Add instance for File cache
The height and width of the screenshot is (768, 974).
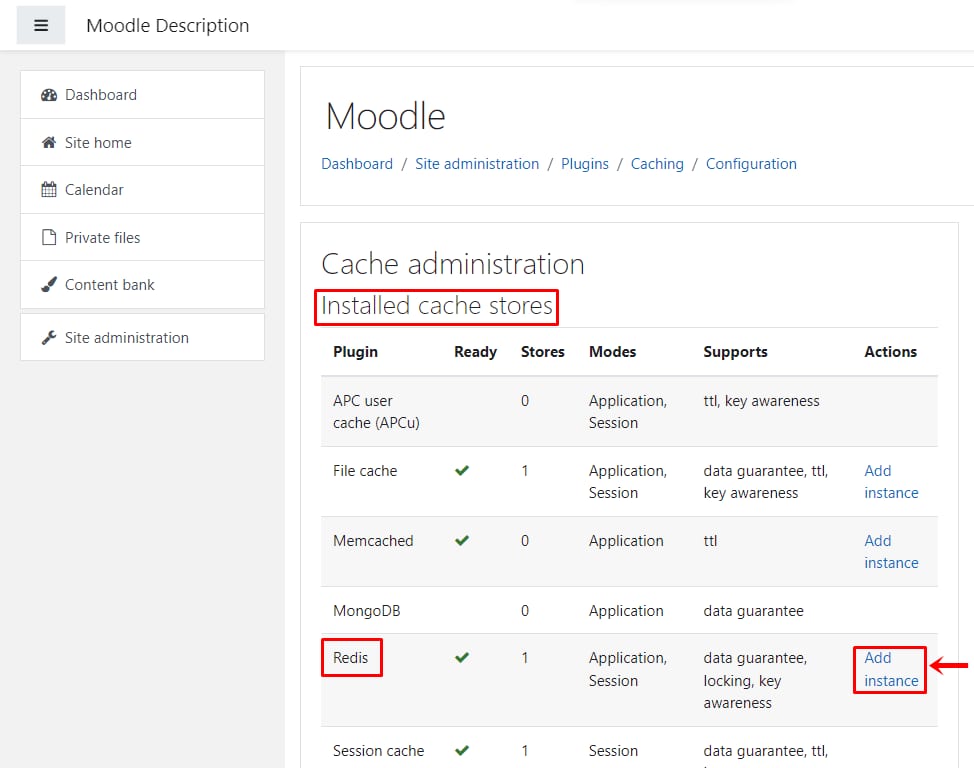(891, 482)
